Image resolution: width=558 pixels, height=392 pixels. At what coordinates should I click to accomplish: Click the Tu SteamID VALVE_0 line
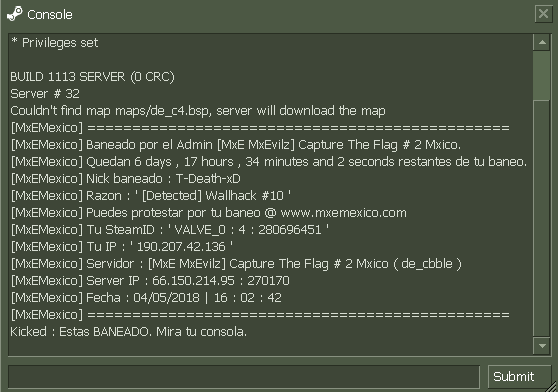pyautogui.click(x=170, y=230)
